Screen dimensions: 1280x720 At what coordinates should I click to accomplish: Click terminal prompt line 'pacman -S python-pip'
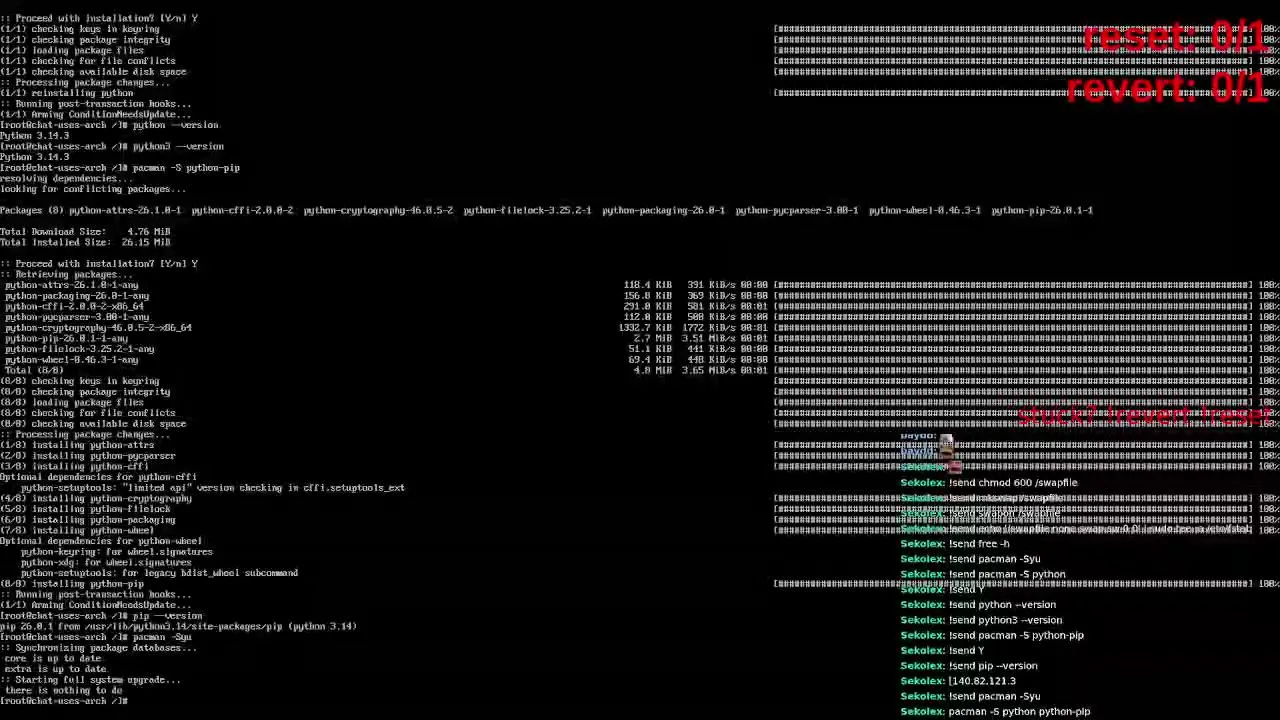pos(120,168)
